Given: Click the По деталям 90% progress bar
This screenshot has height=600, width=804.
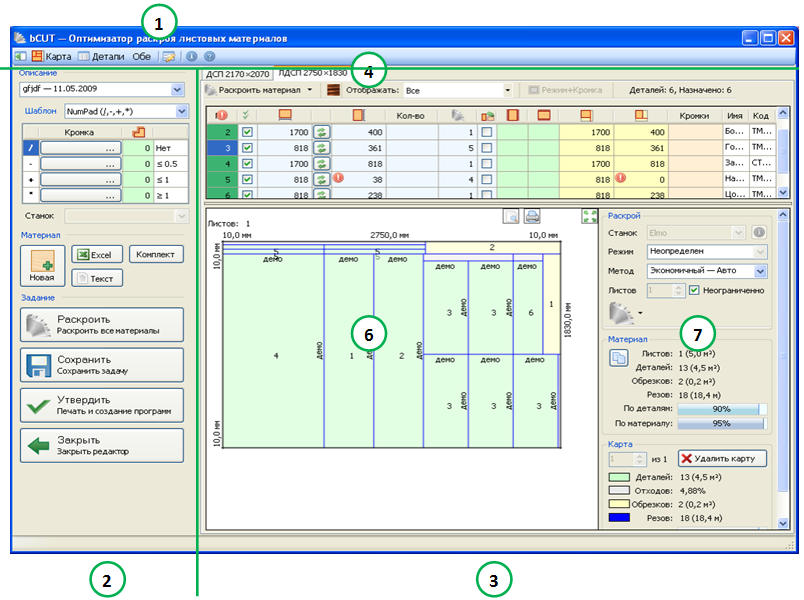Looking at the screenshot, I should 722,409.
